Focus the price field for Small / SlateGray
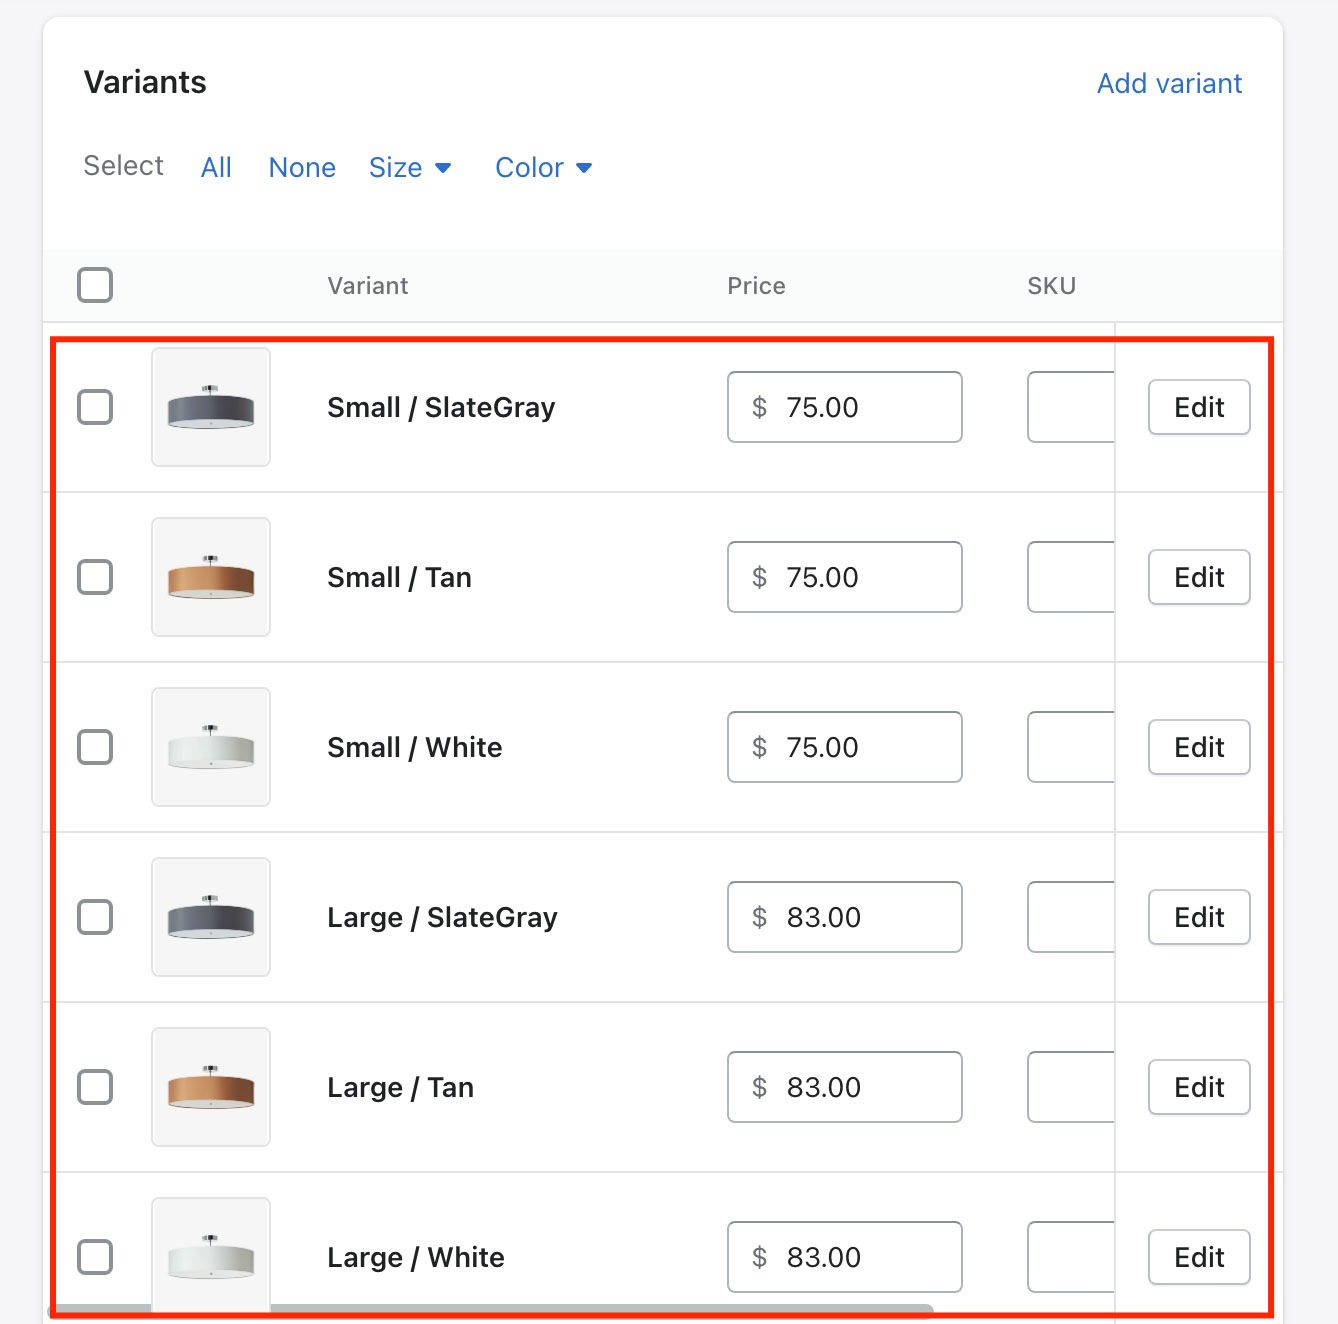Screen dimensions: 1338x1324 click(x=845, y=407)
